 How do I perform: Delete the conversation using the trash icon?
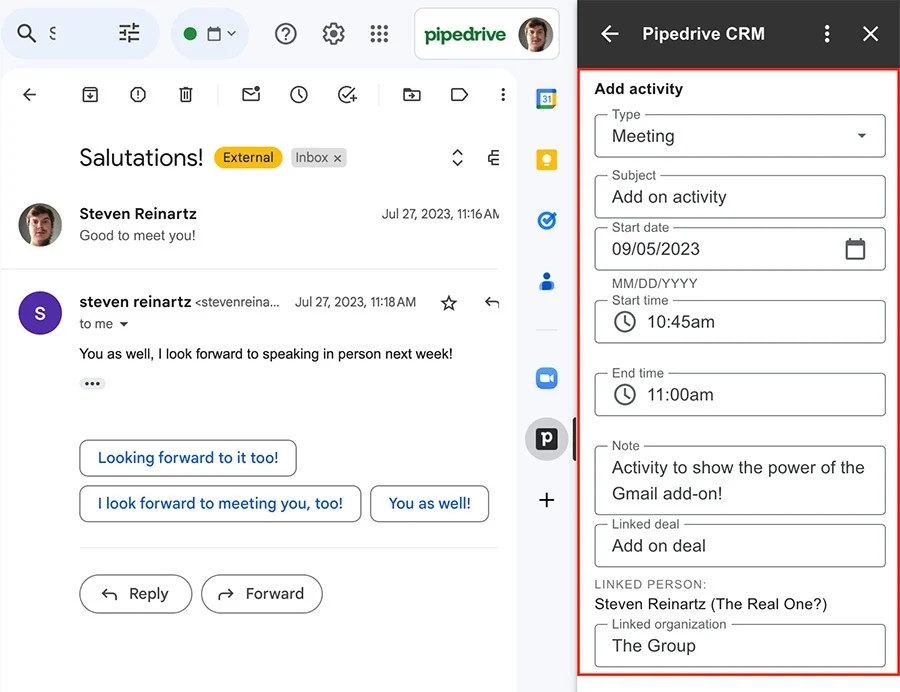(x=186, y=94)
